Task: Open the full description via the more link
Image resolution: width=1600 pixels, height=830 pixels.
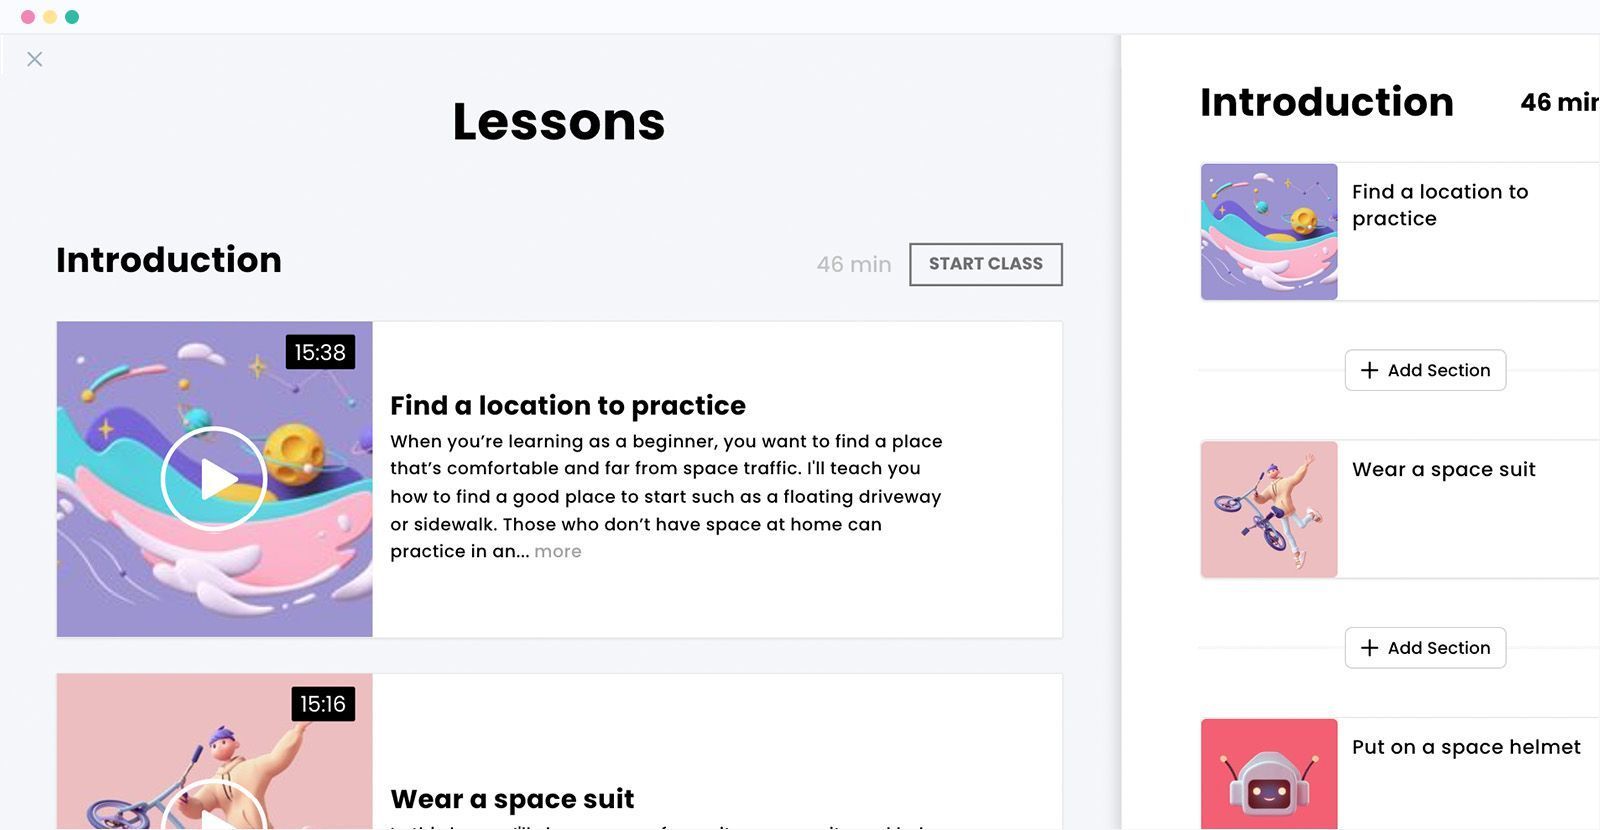Action: pyautogui.click(x=558, y=551)
